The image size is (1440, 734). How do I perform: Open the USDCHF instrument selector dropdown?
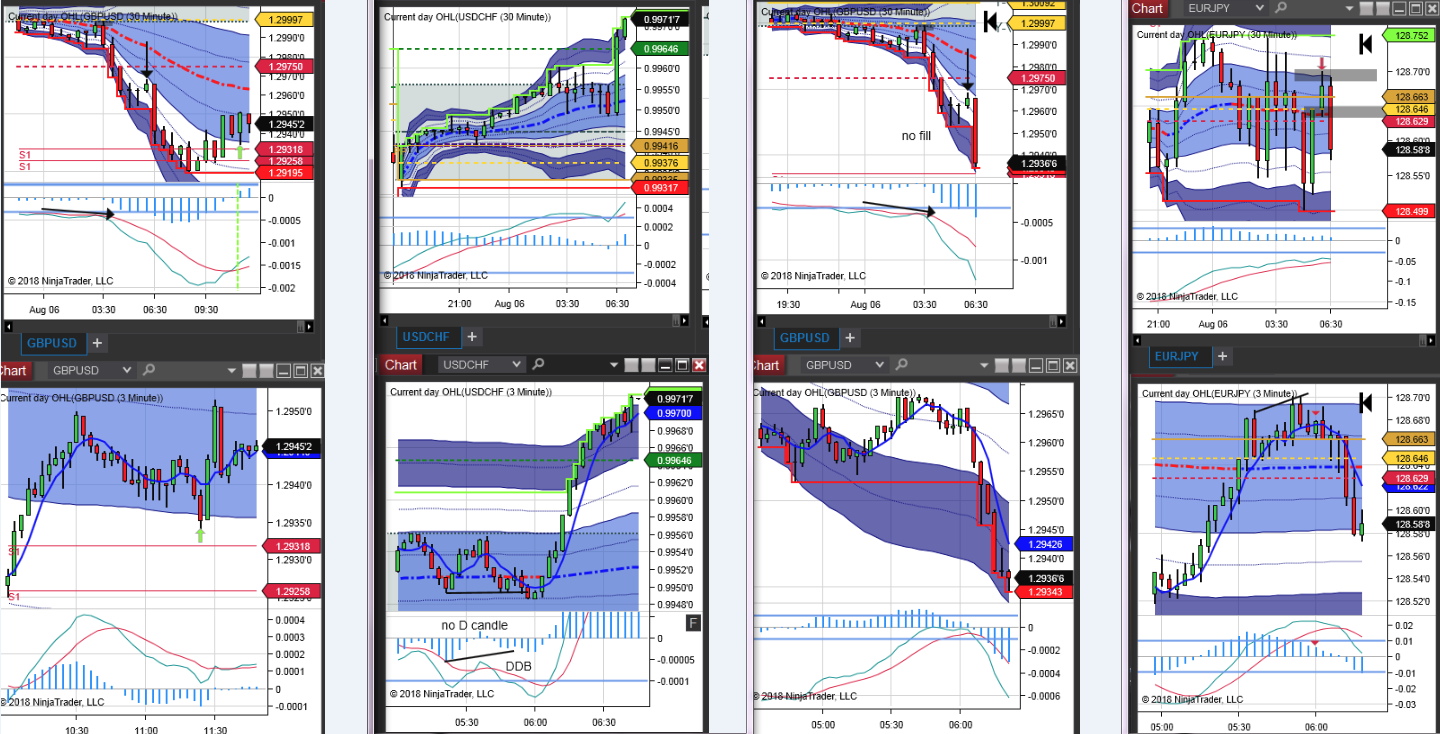[484, 365]
